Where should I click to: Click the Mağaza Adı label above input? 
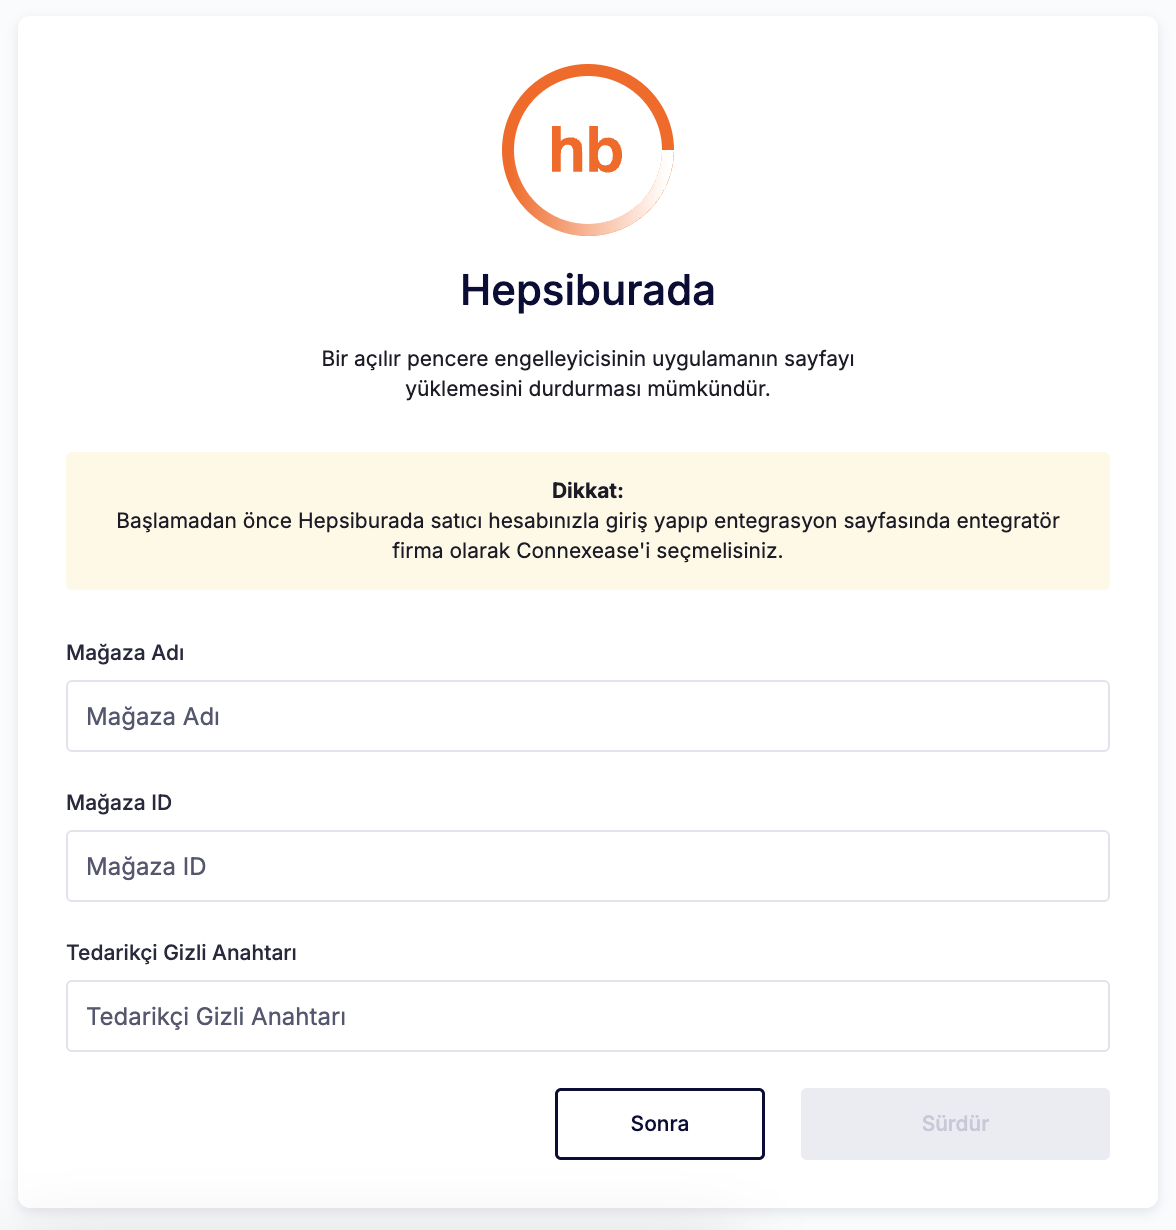[x=125, y=653]
